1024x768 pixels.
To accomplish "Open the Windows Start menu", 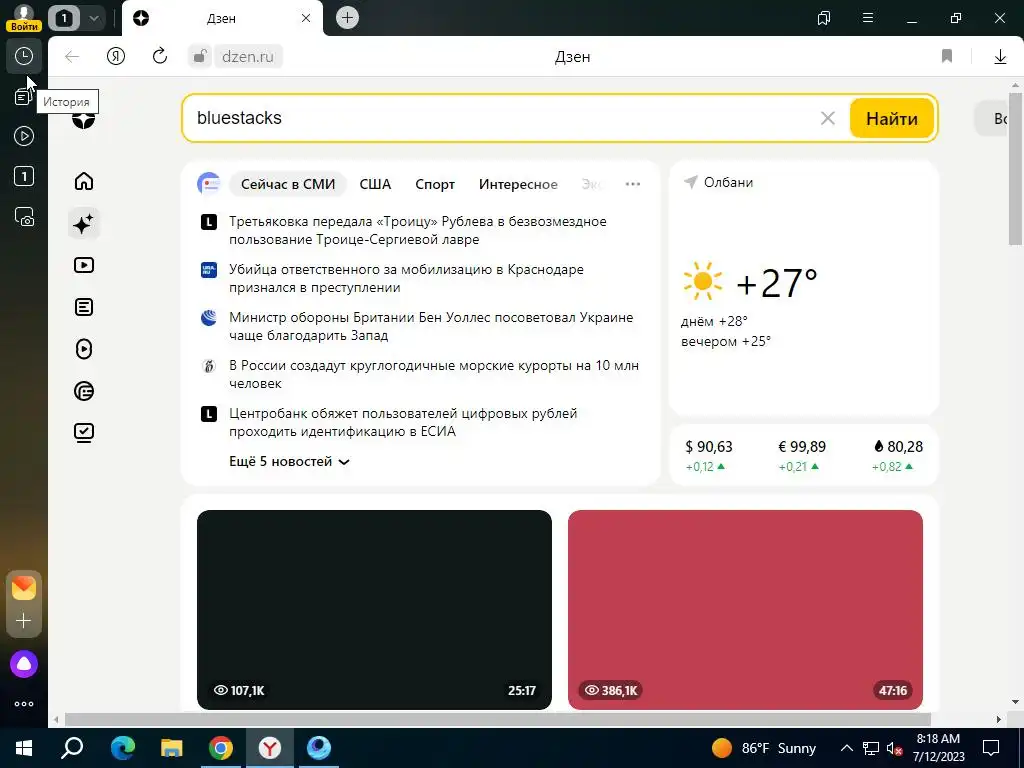I will [24, 748].
